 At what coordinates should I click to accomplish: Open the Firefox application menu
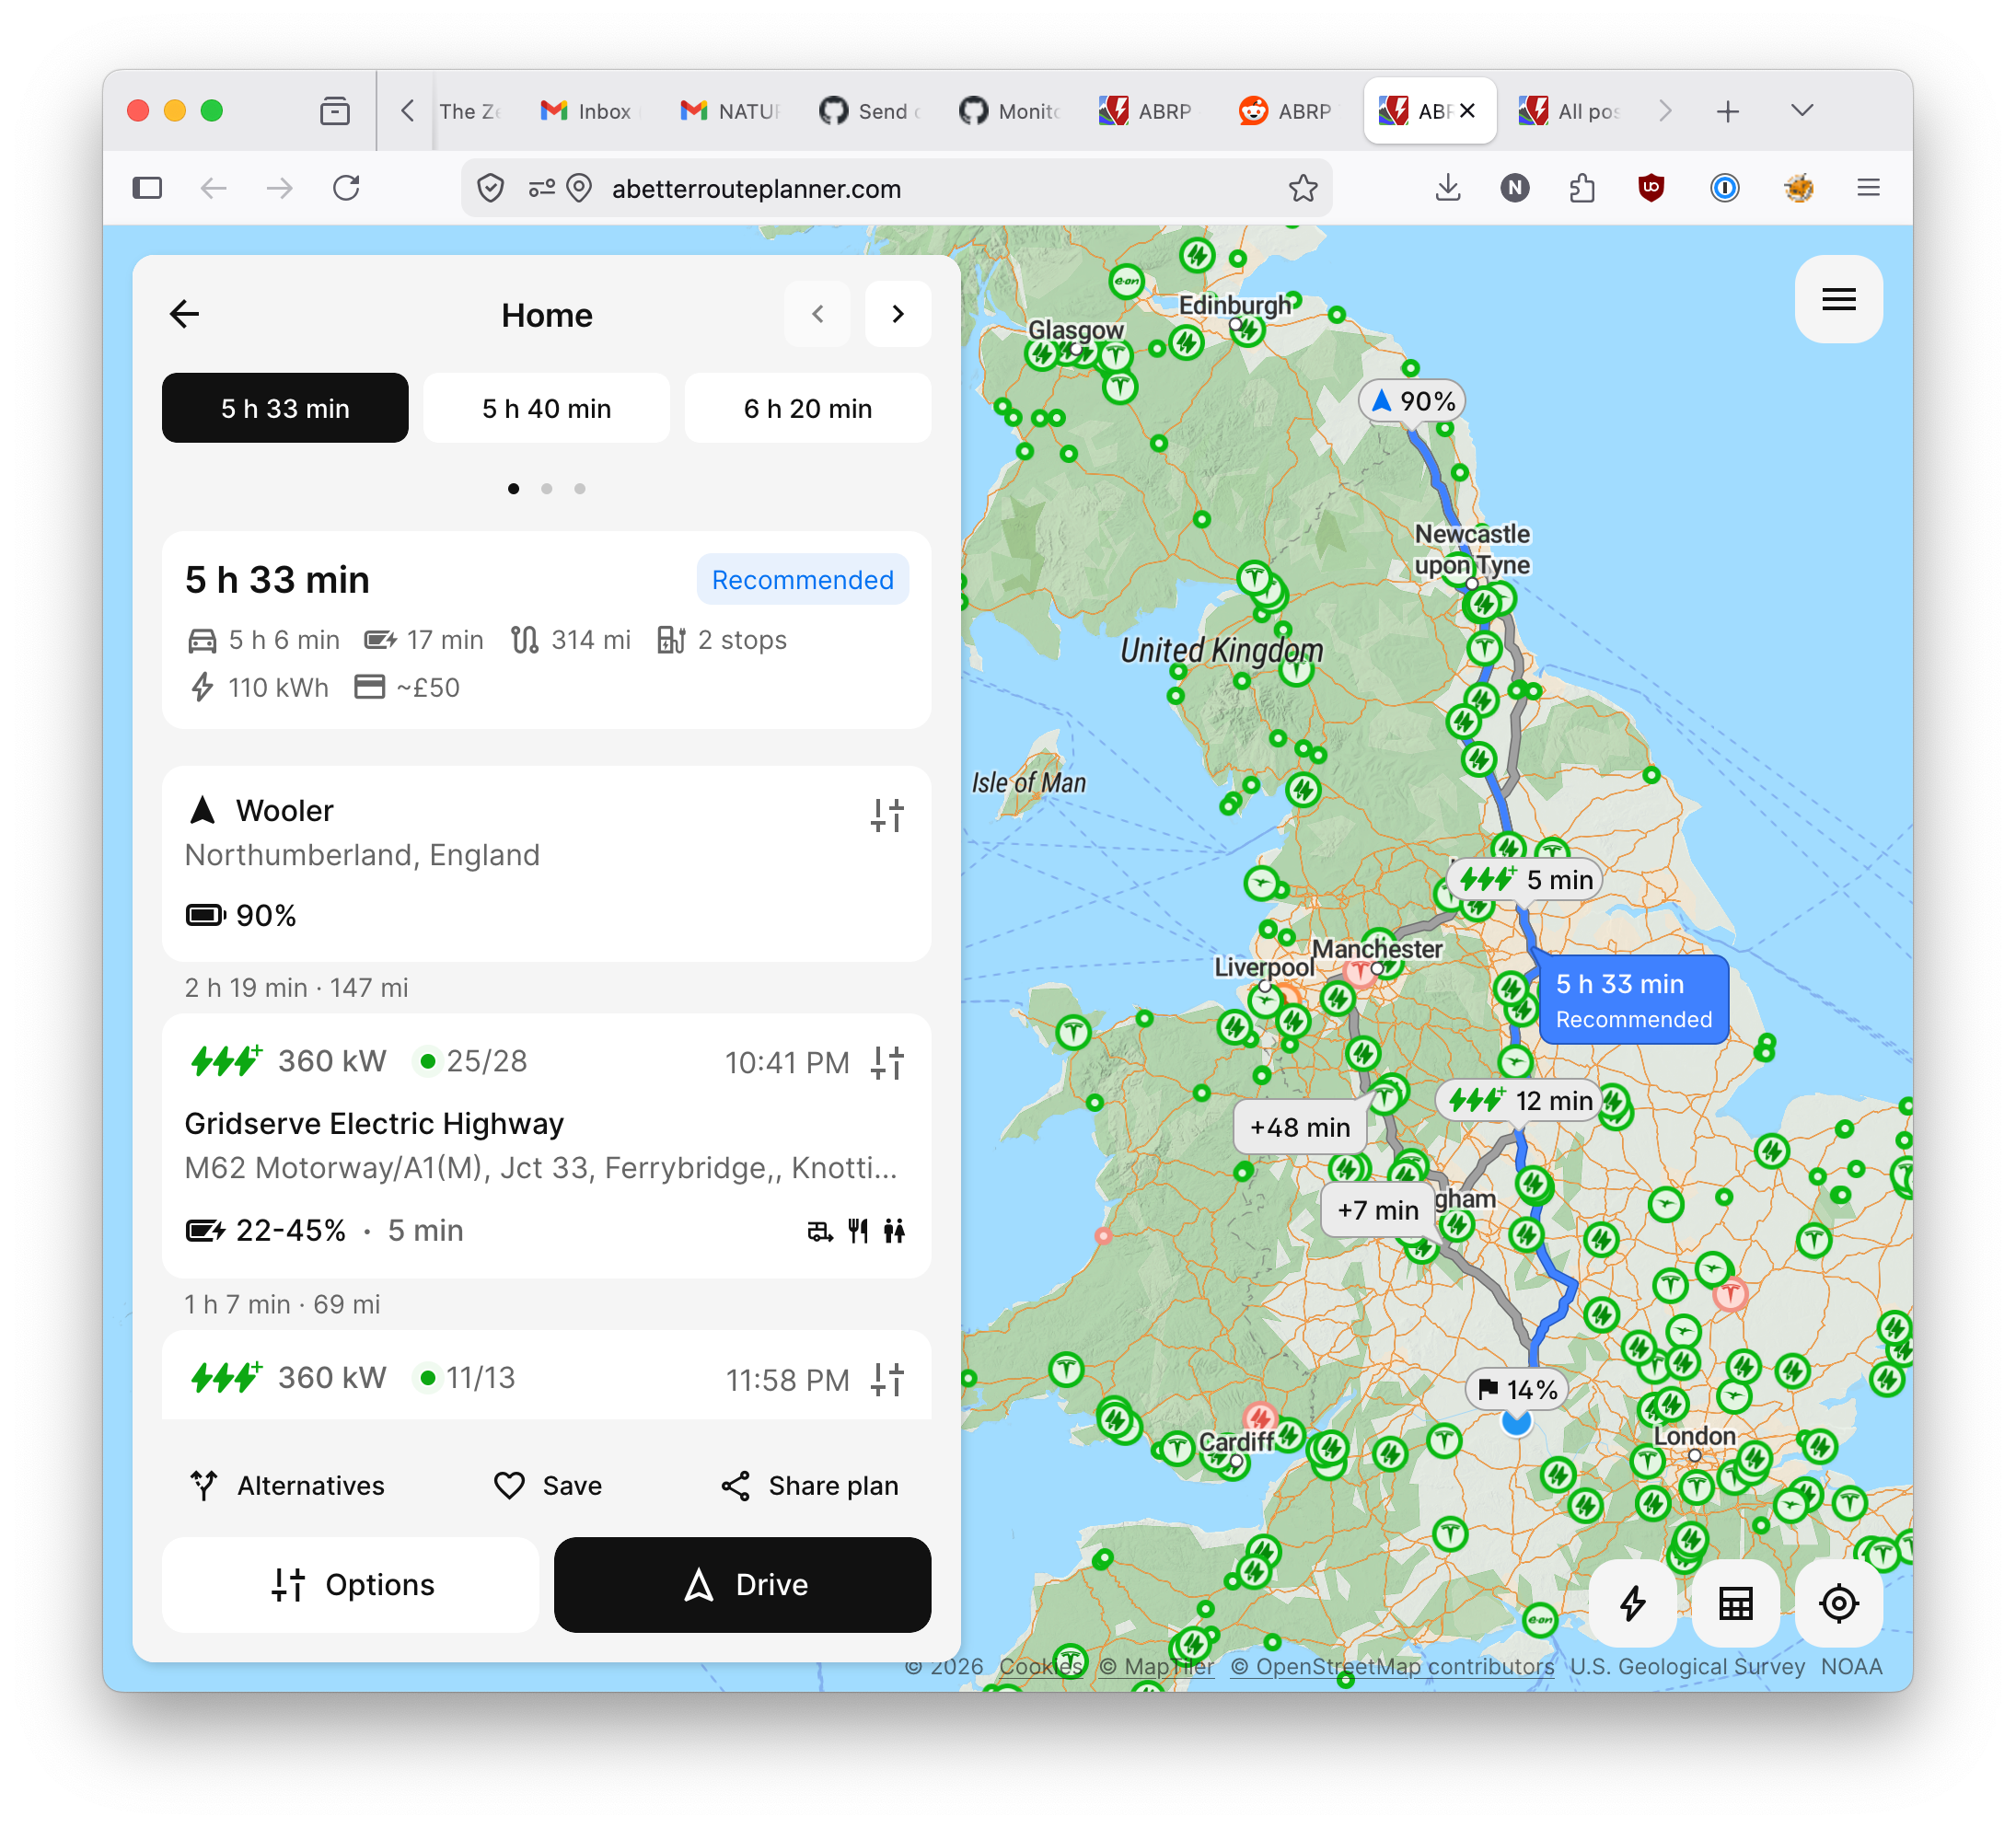pos(1868,188)
